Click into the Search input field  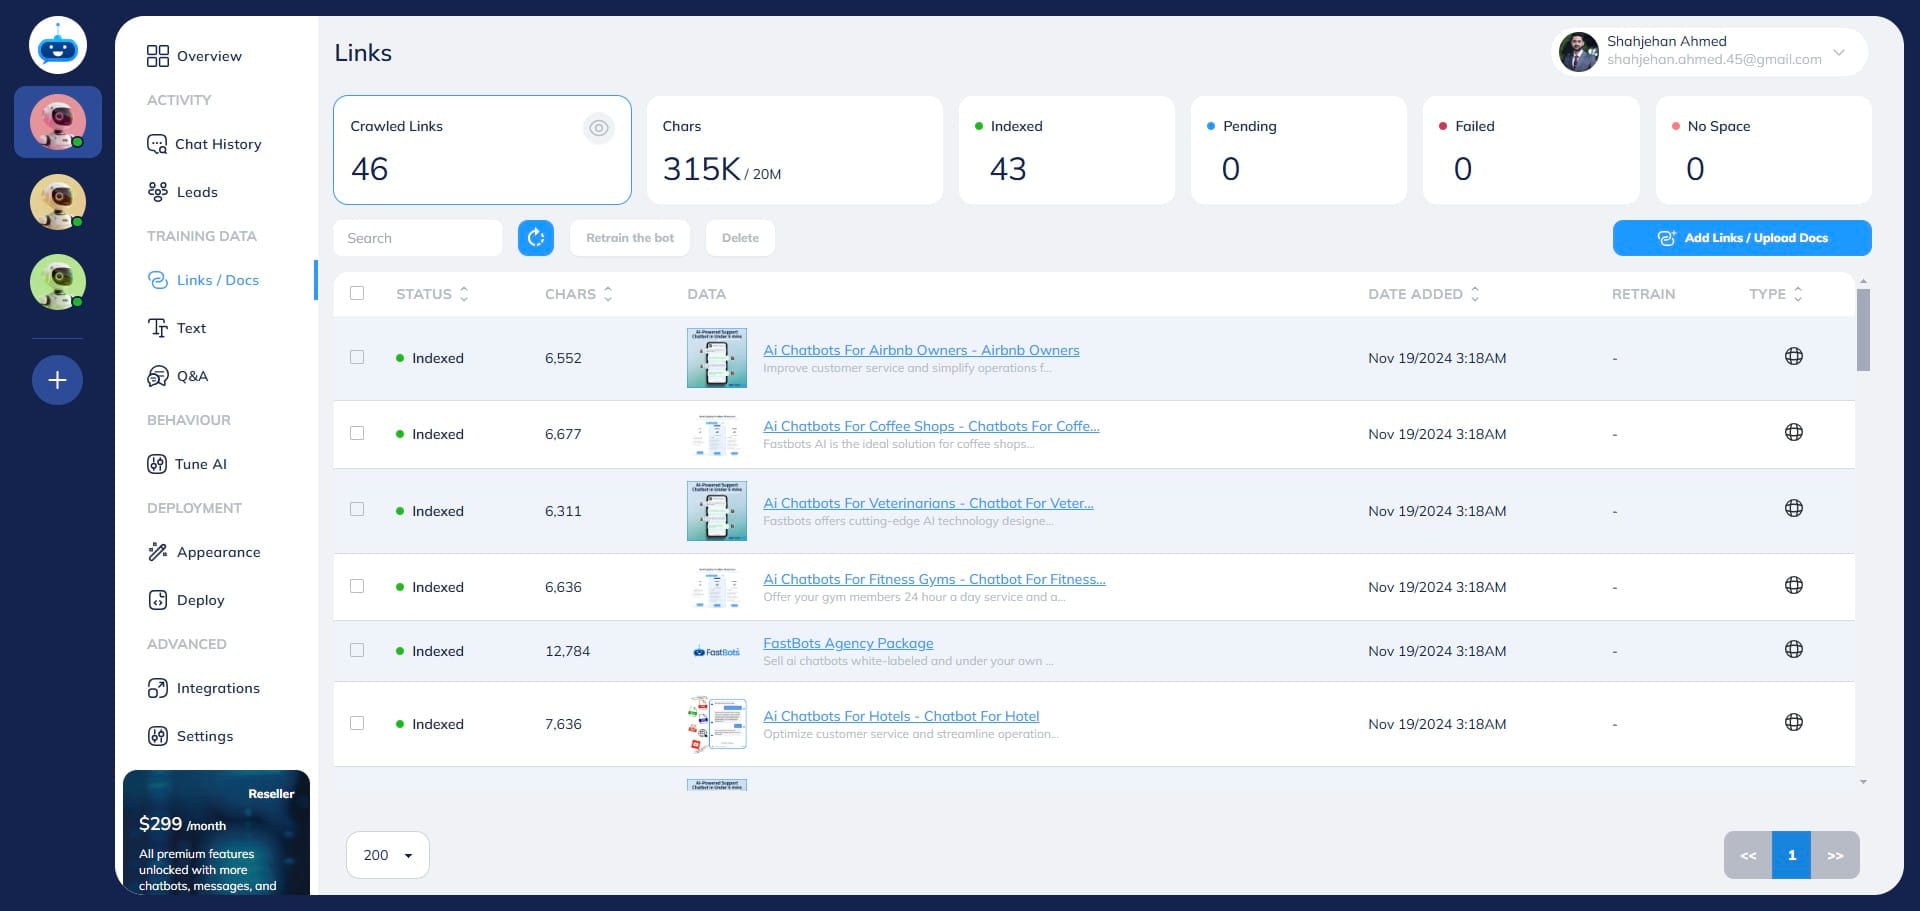[x=418, y=238]
